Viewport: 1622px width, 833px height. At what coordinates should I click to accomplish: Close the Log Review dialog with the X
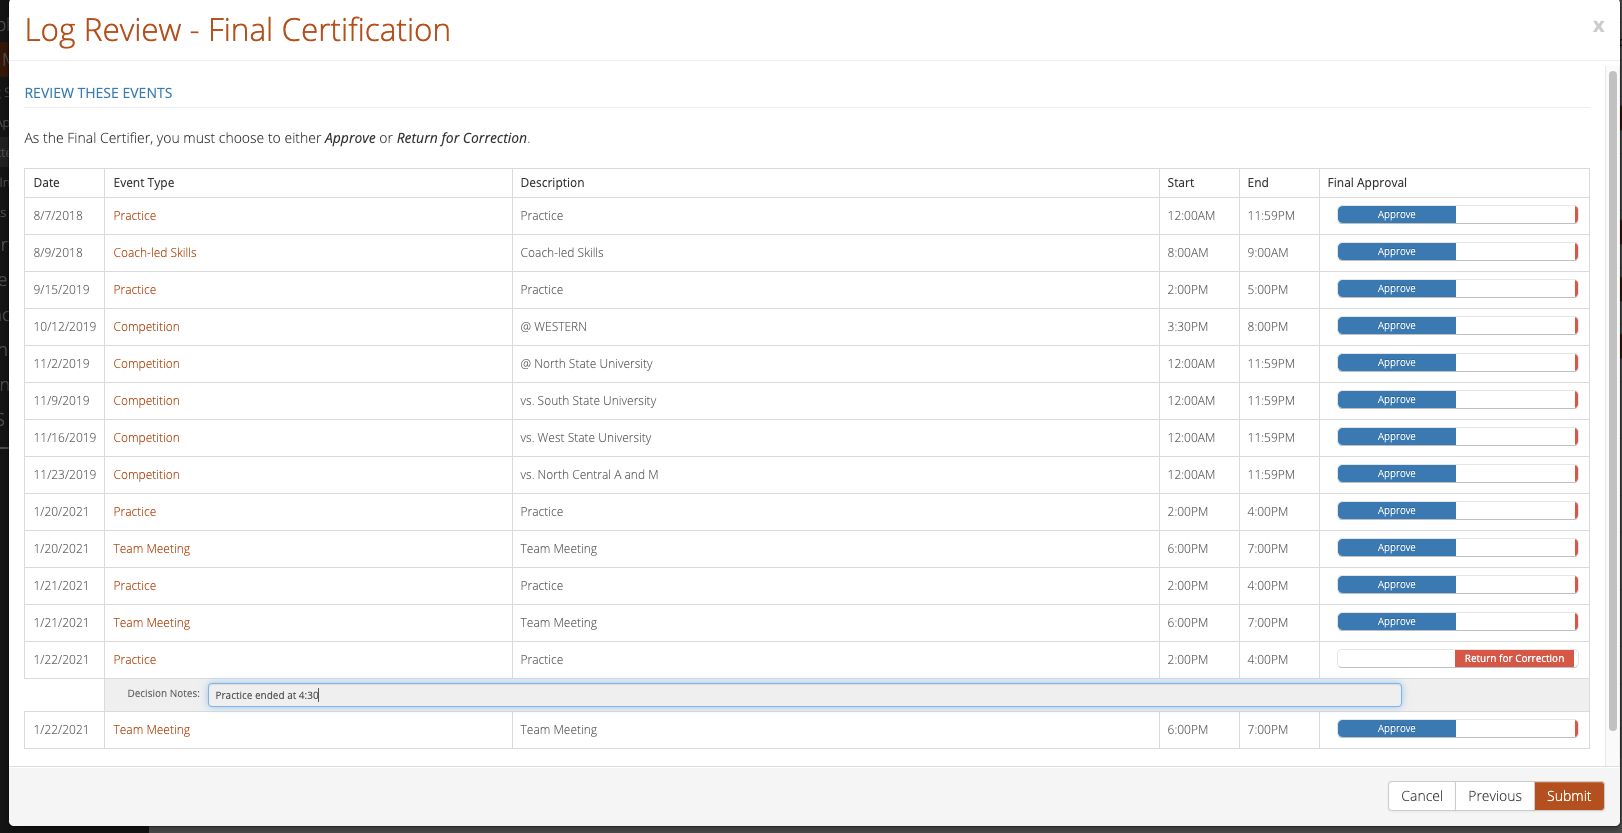[1598, 27]
